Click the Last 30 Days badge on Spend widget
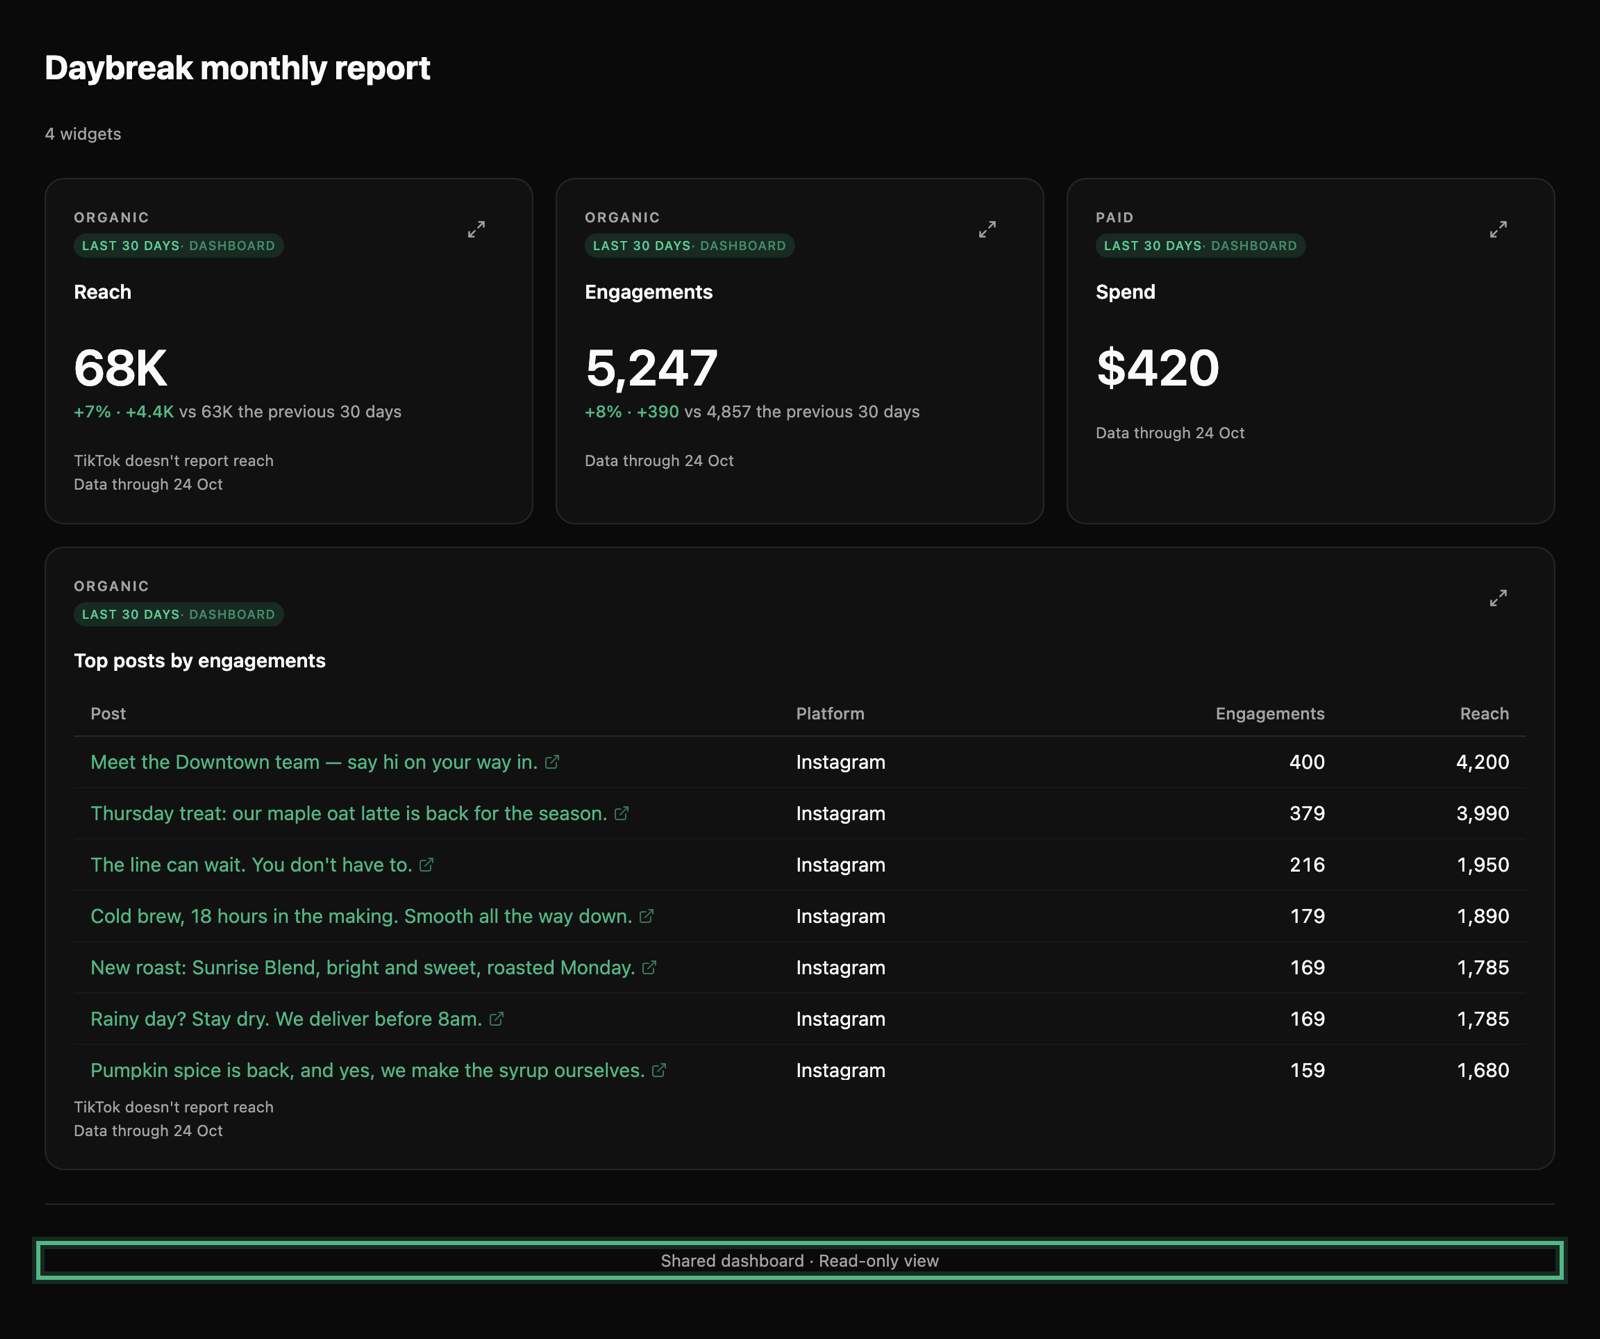Viewport: 1600px width, 1339px height. [1201, 246]
